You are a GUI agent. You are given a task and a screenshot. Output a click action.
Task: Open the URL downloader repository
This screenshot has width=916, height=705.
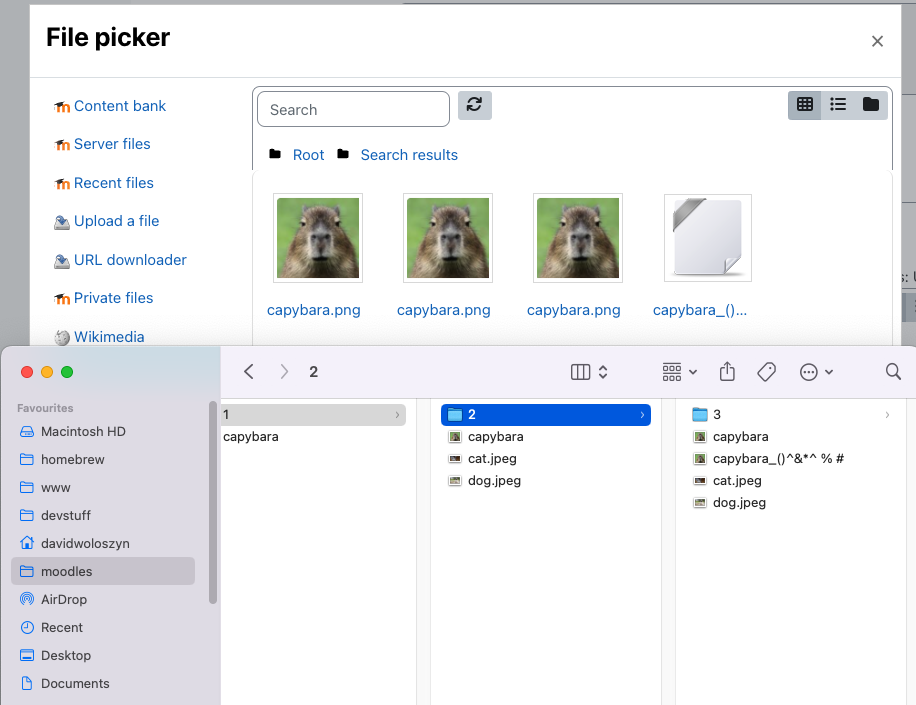(130, 259)
